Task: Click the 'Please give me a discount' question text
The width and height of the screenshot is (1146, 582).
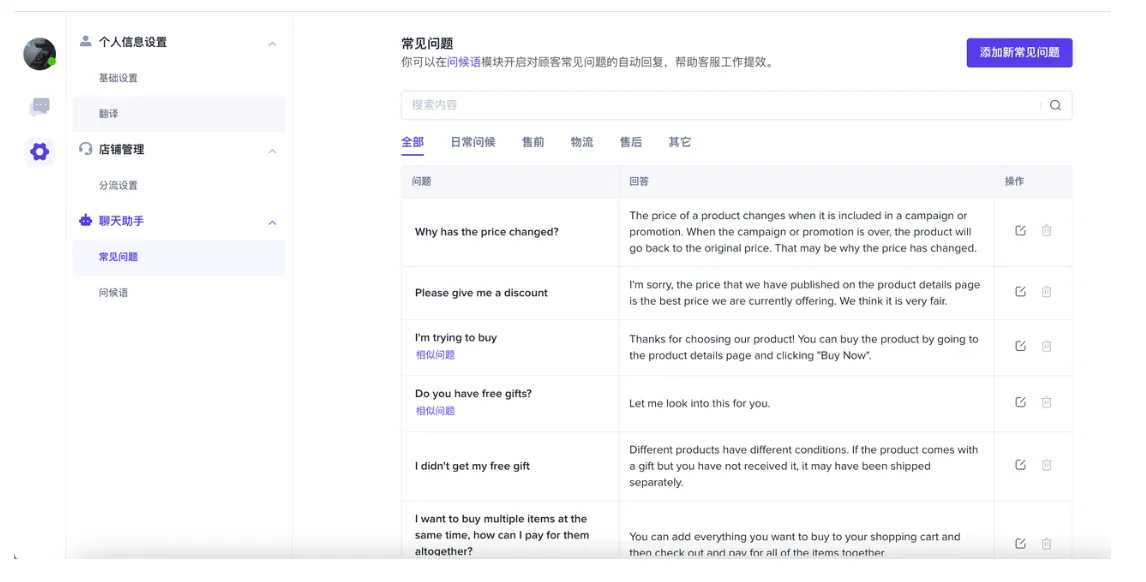Action: click(x=481, y=292)
